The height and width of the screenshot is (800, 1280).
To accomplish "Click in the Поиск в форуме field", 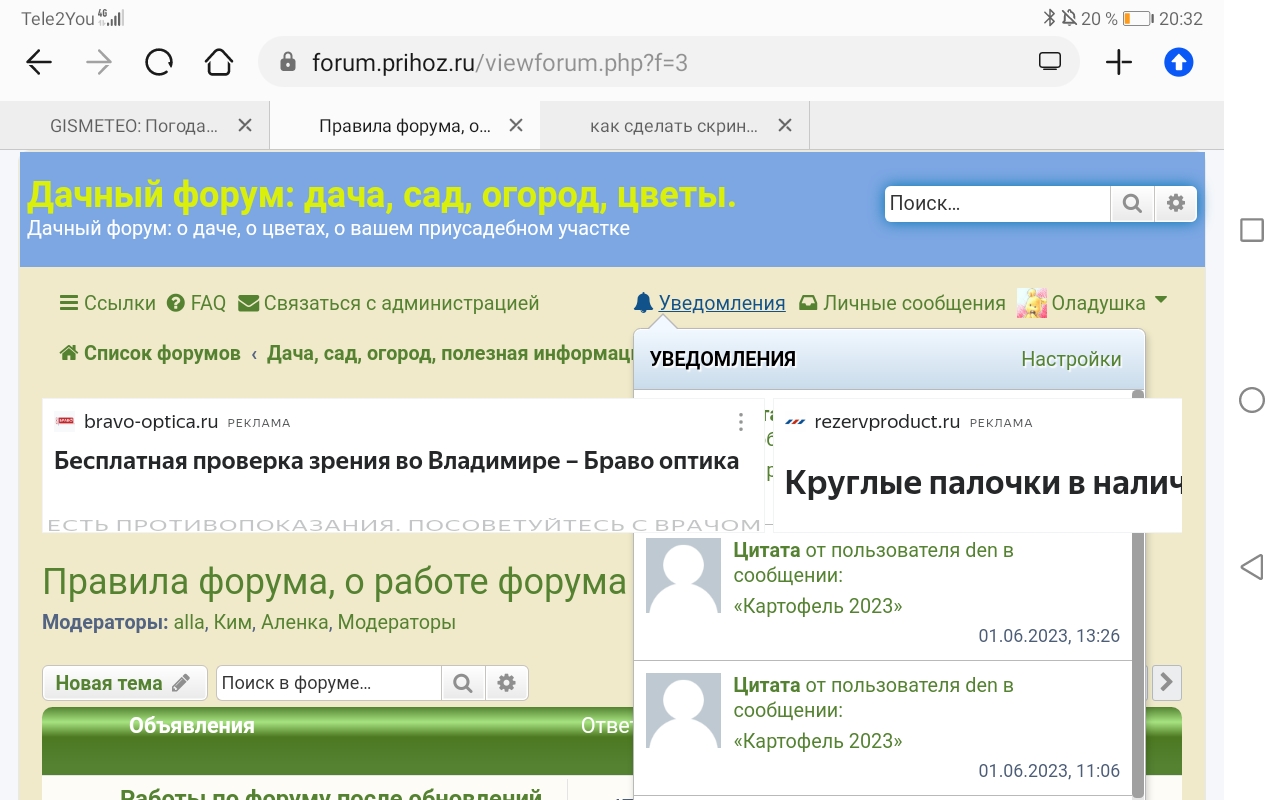I will 328,684.
